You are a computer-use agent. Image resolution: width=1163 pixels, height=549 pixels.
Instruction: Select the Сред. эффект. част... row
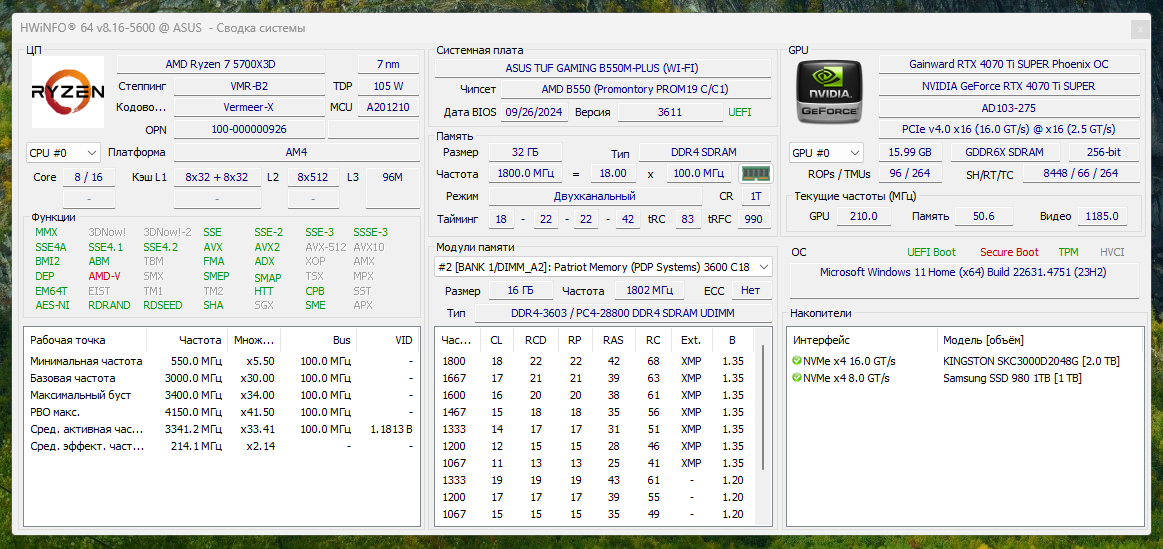click(x=222, y=446)
